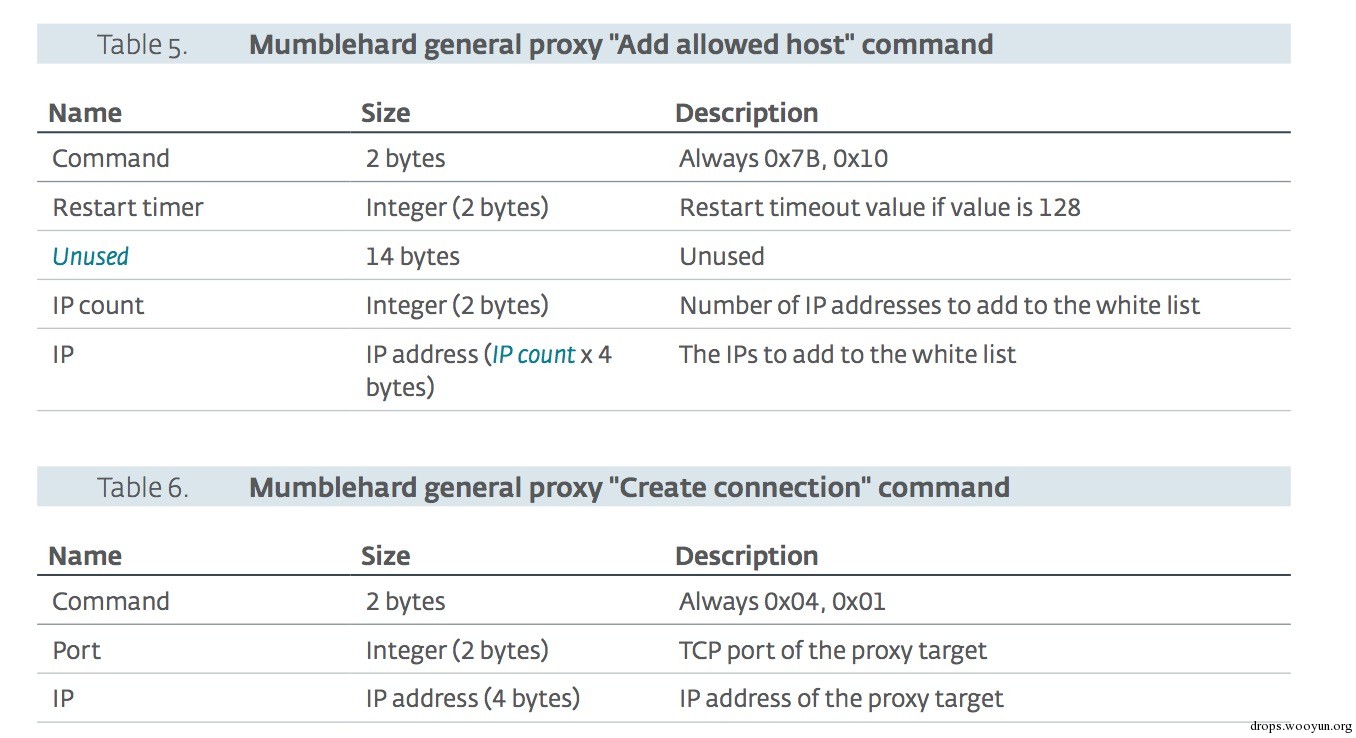Click the '14 bytes' size cell
Image resolution: width=1356 pixels, height=738 pixels.
pos(412,257)
